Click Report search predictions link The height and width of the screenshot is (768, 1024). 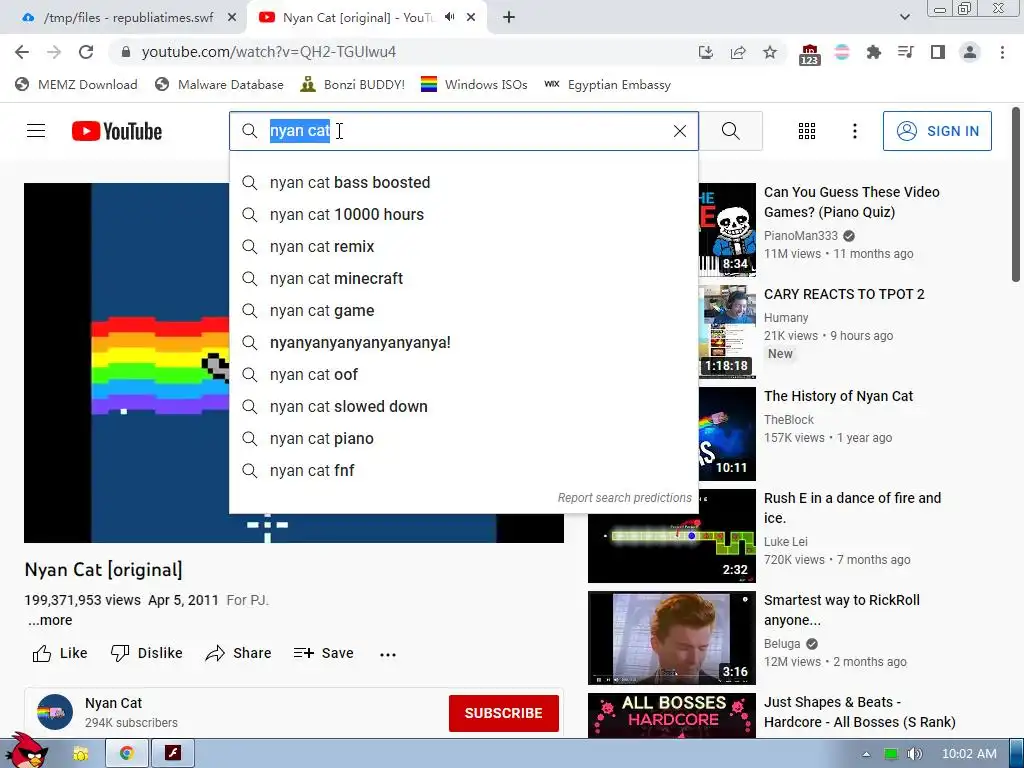(x=624, y=498)
